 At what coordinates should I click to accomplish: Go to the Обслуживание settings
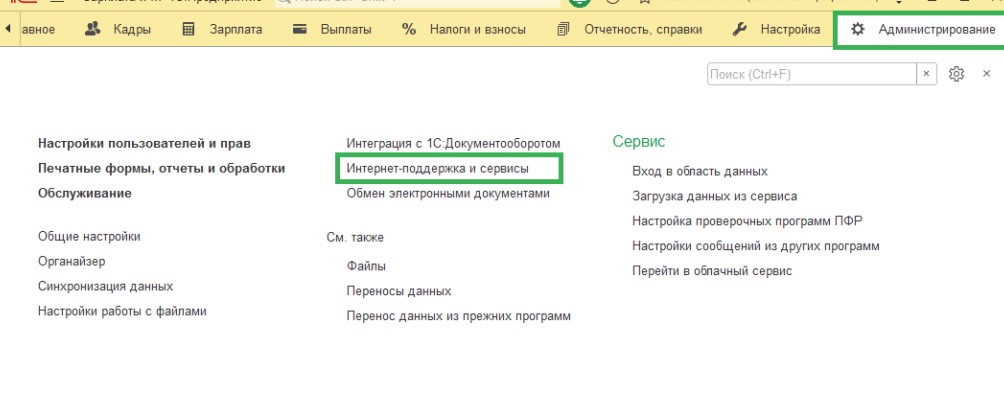[85, 193]
